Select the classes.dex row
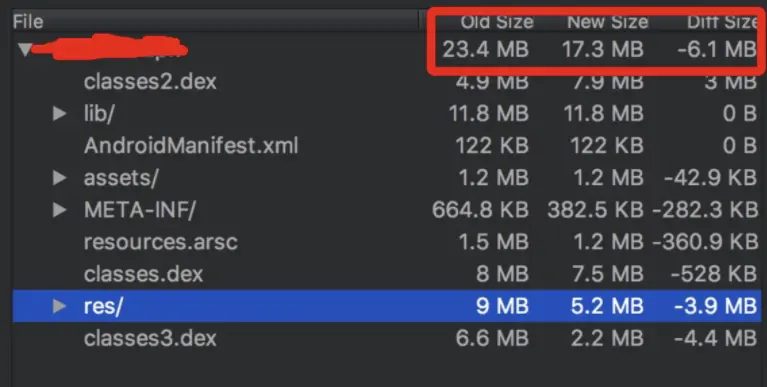 (386, 274)
